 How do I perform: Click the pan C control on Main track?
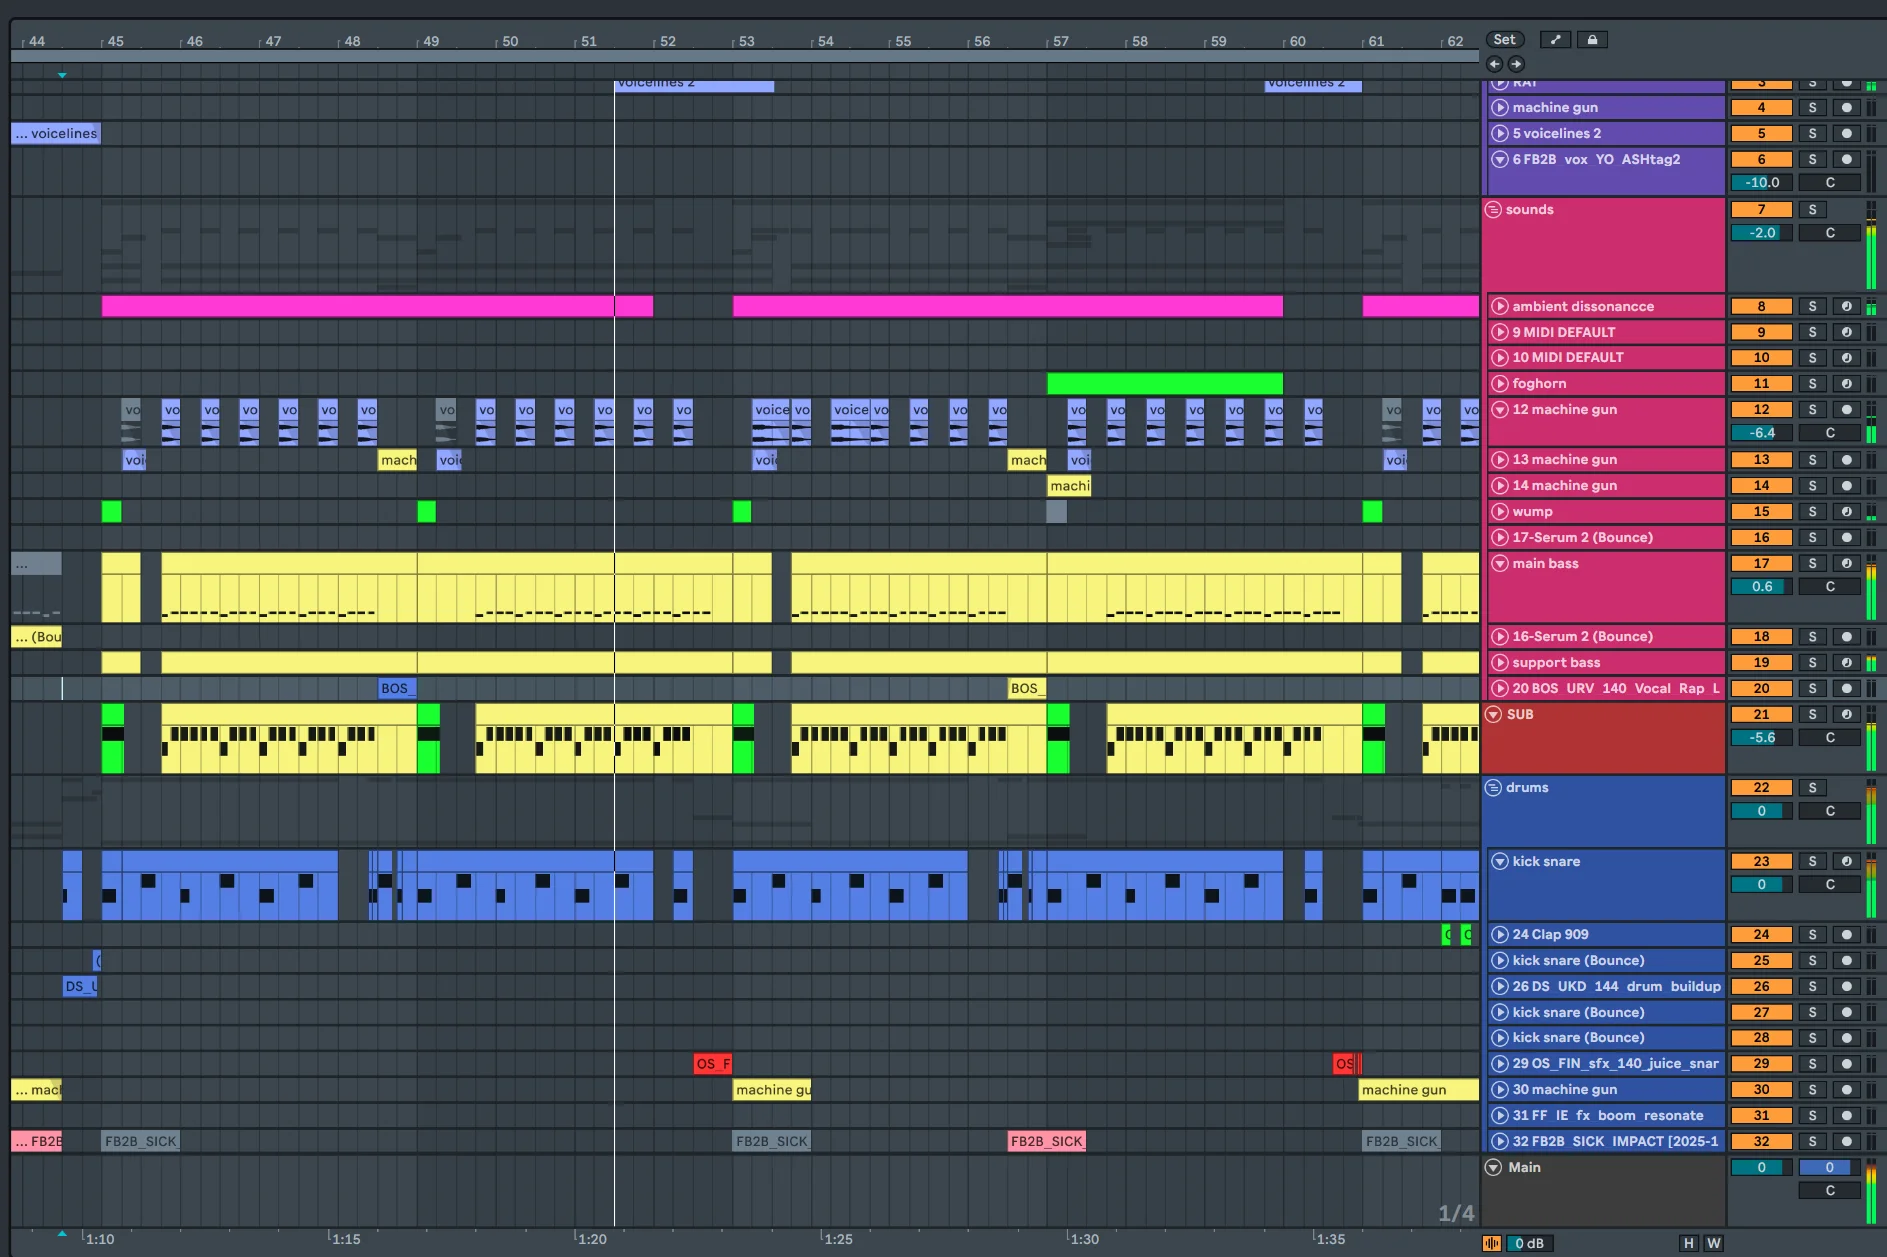[x=1830, y=1191]
